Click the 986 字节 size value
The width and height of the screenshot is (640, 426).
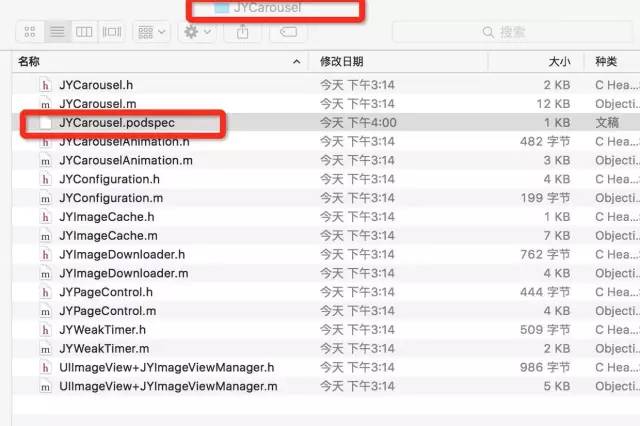click(545, 367)
